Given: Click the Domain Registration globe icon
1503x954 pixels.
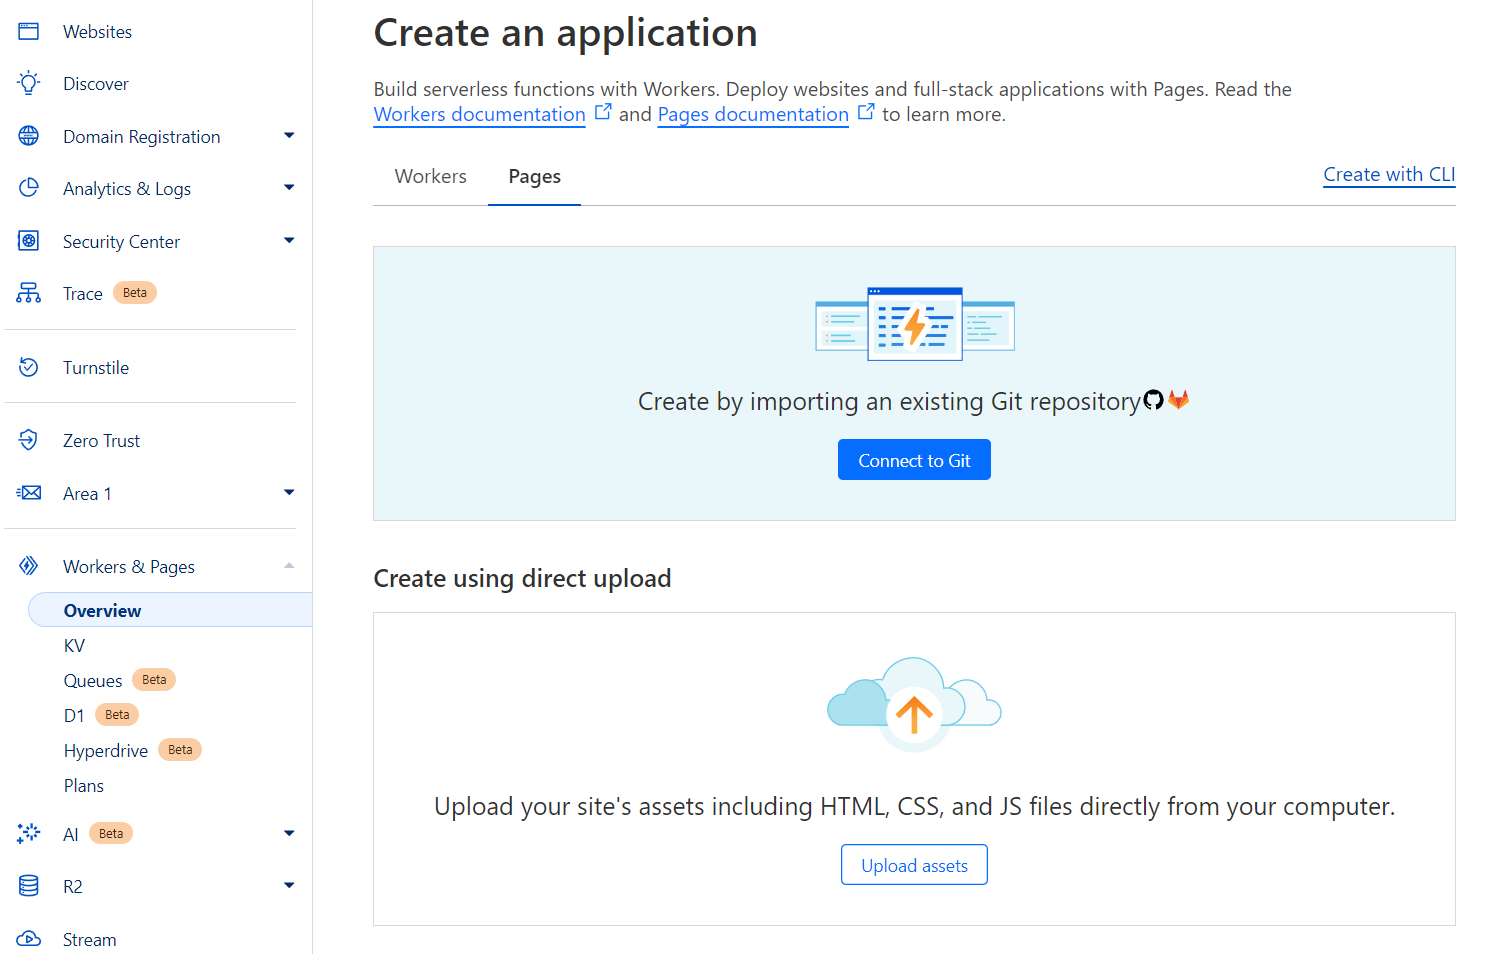Looking at the screenshot, I should 29,136.
